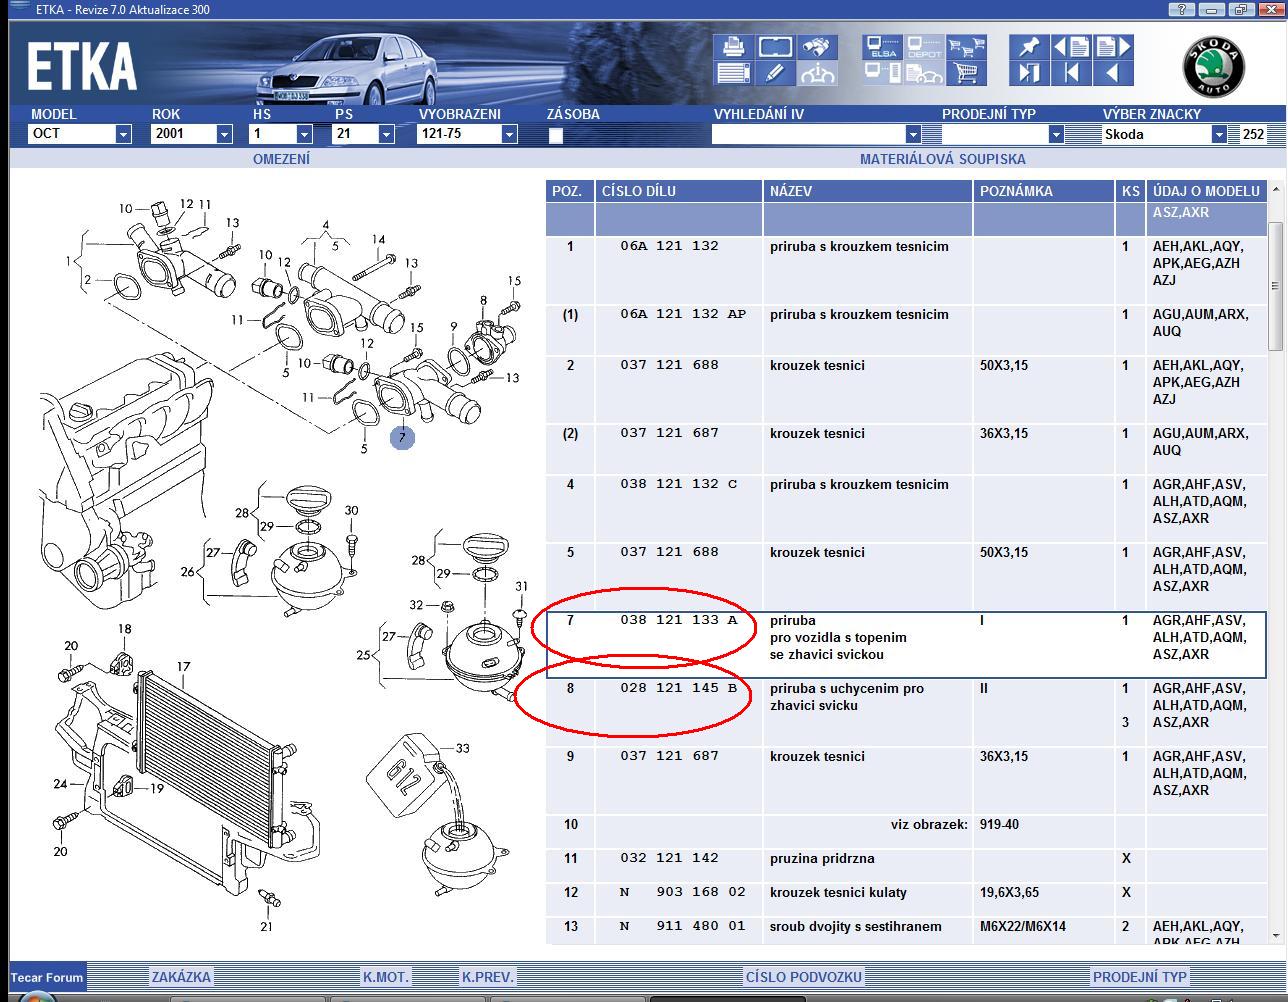Open the ROK year dropdown
This screenshot has height=1002, width=1288.
pyautogui.click(x=224, y=134)
